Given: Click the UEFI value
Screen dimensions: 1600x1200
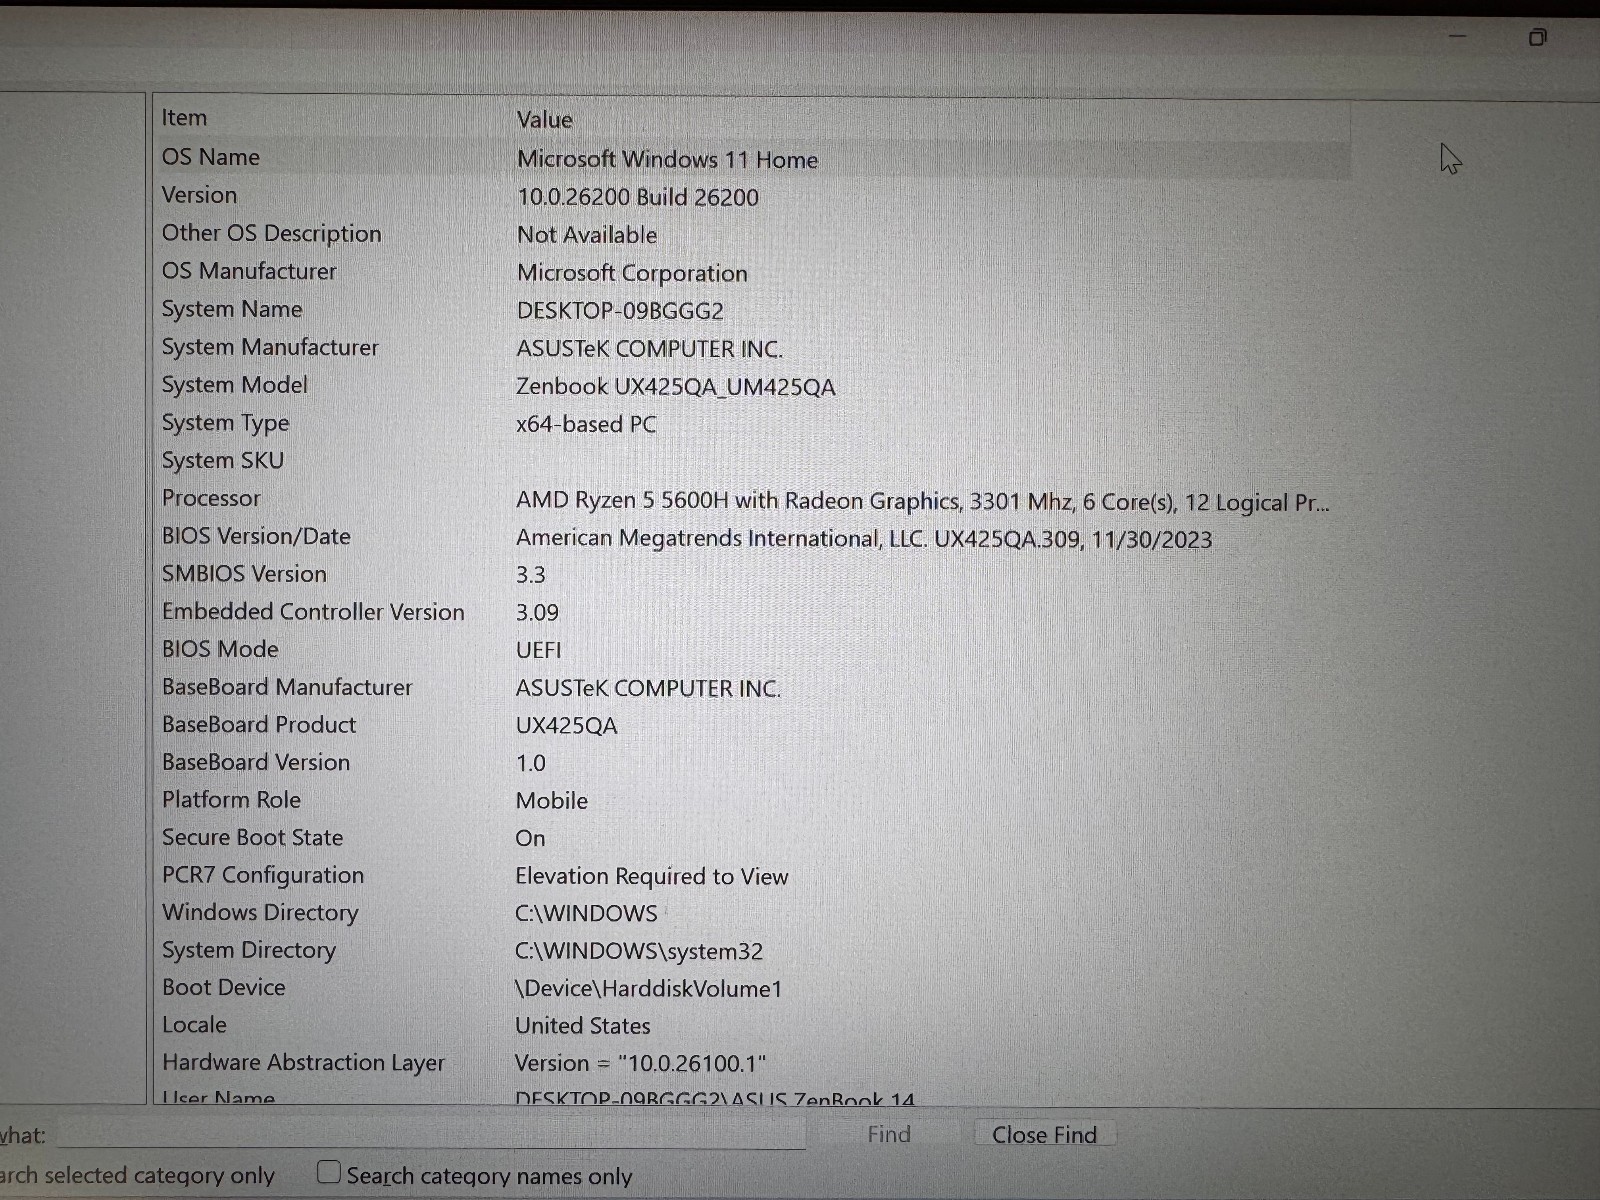Looking at the screenshot, I should 538,650.
